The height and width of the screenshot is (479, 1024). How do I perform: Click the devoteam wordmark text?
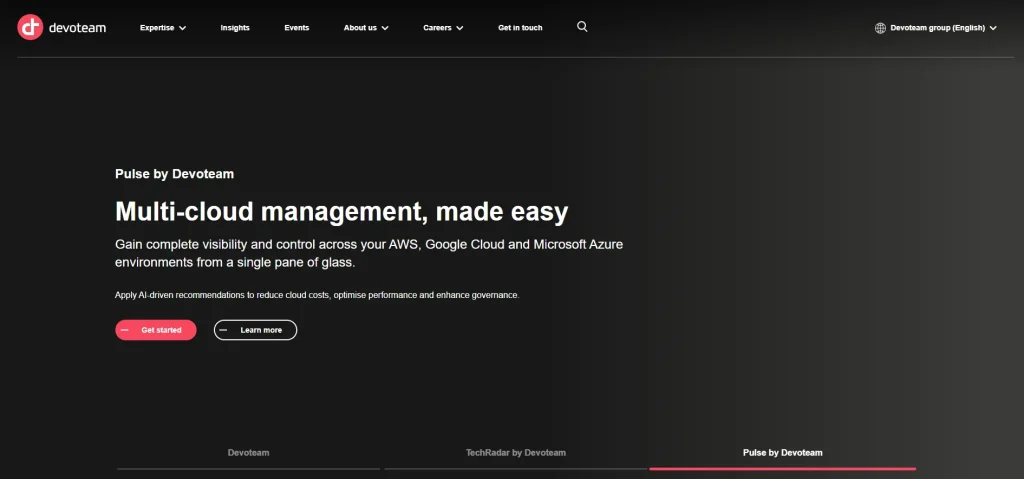[x=77, y=28]
